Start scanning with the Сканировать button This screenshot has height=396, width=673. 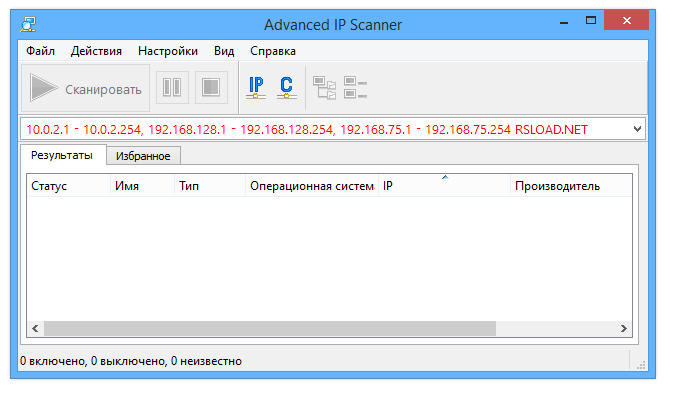coord(85,88)
